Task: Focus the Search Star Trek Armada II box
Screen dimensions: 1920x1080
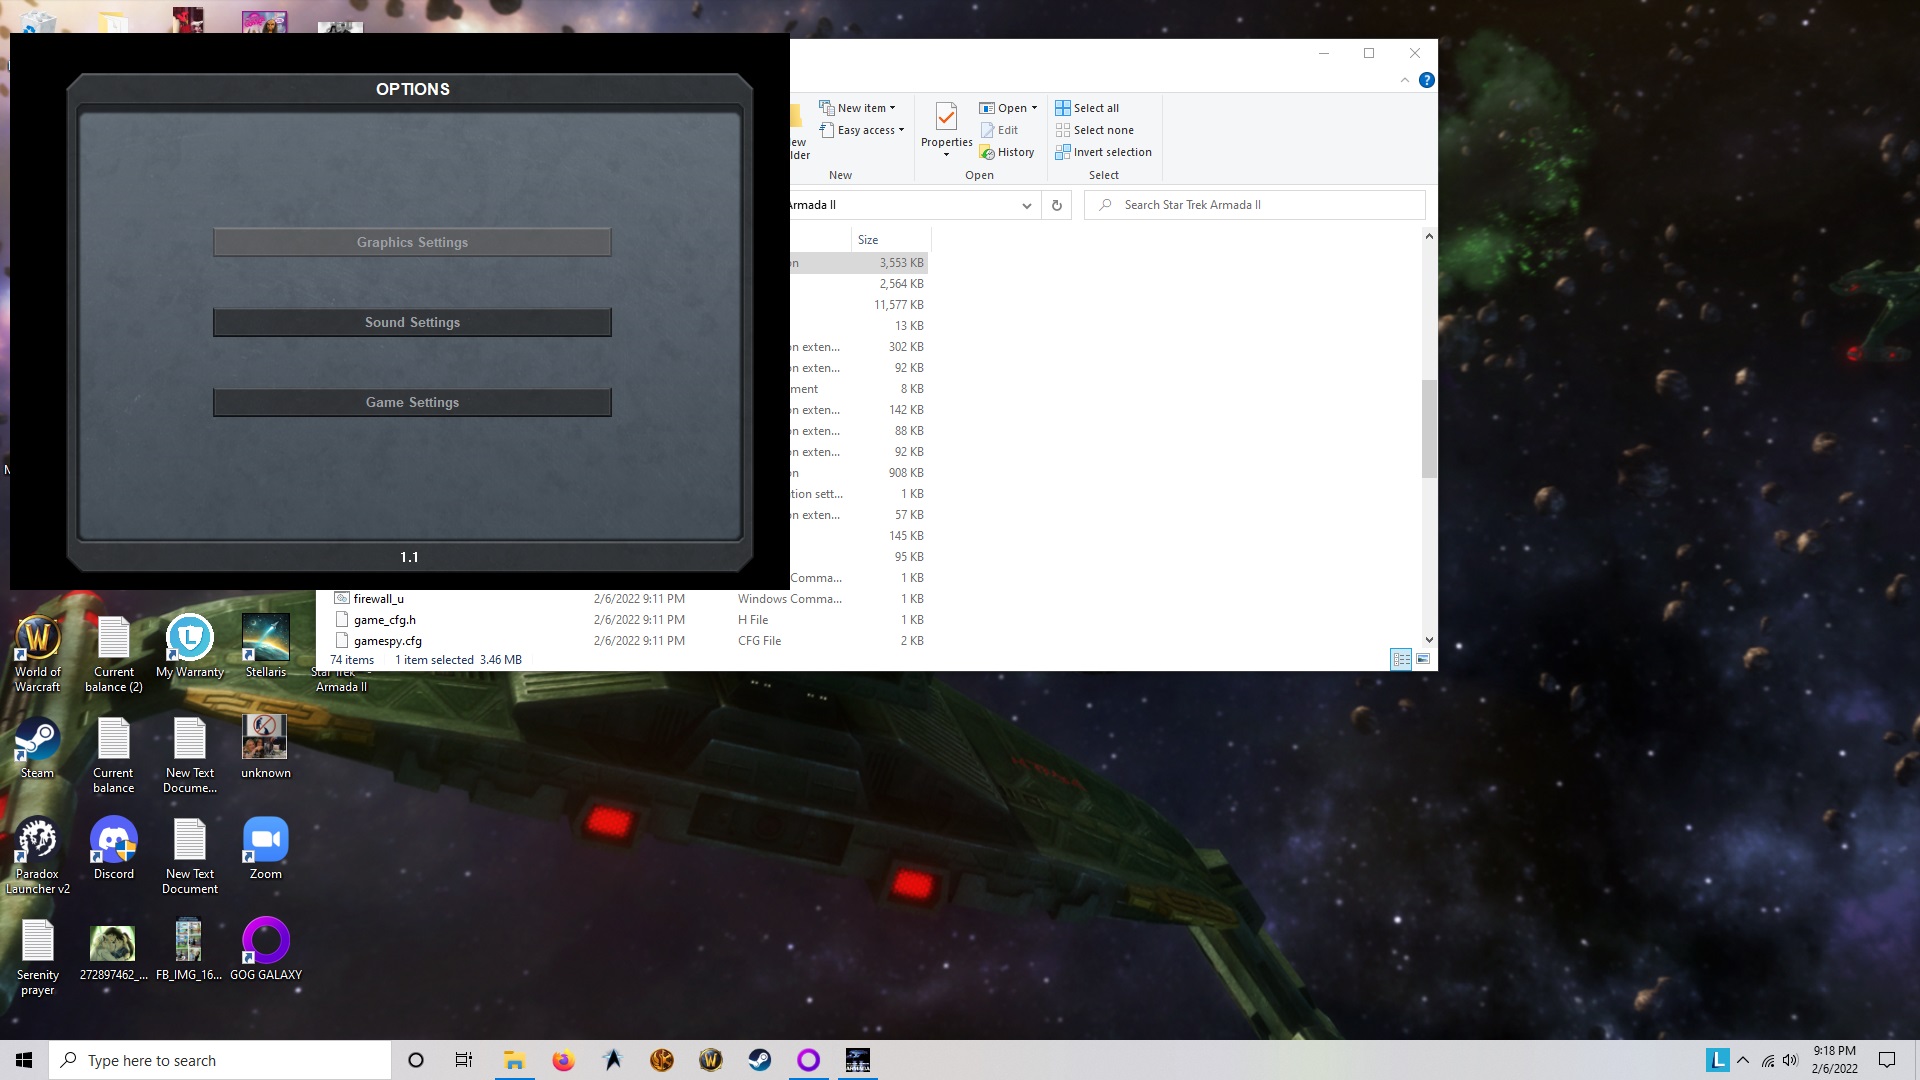Action: [1255, 205]
